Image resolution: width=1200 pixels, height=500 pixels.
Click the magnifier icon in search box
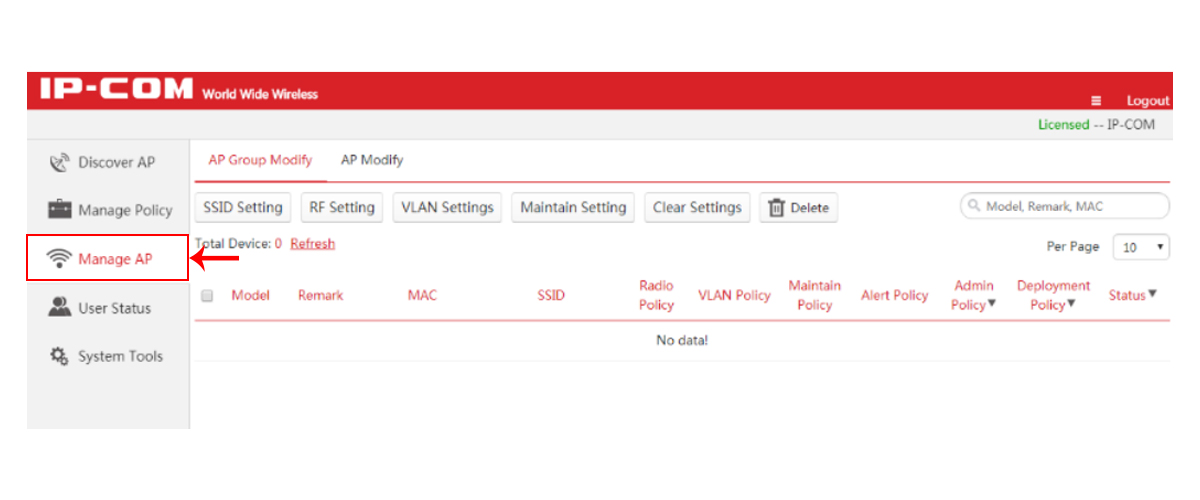[974, 206]
